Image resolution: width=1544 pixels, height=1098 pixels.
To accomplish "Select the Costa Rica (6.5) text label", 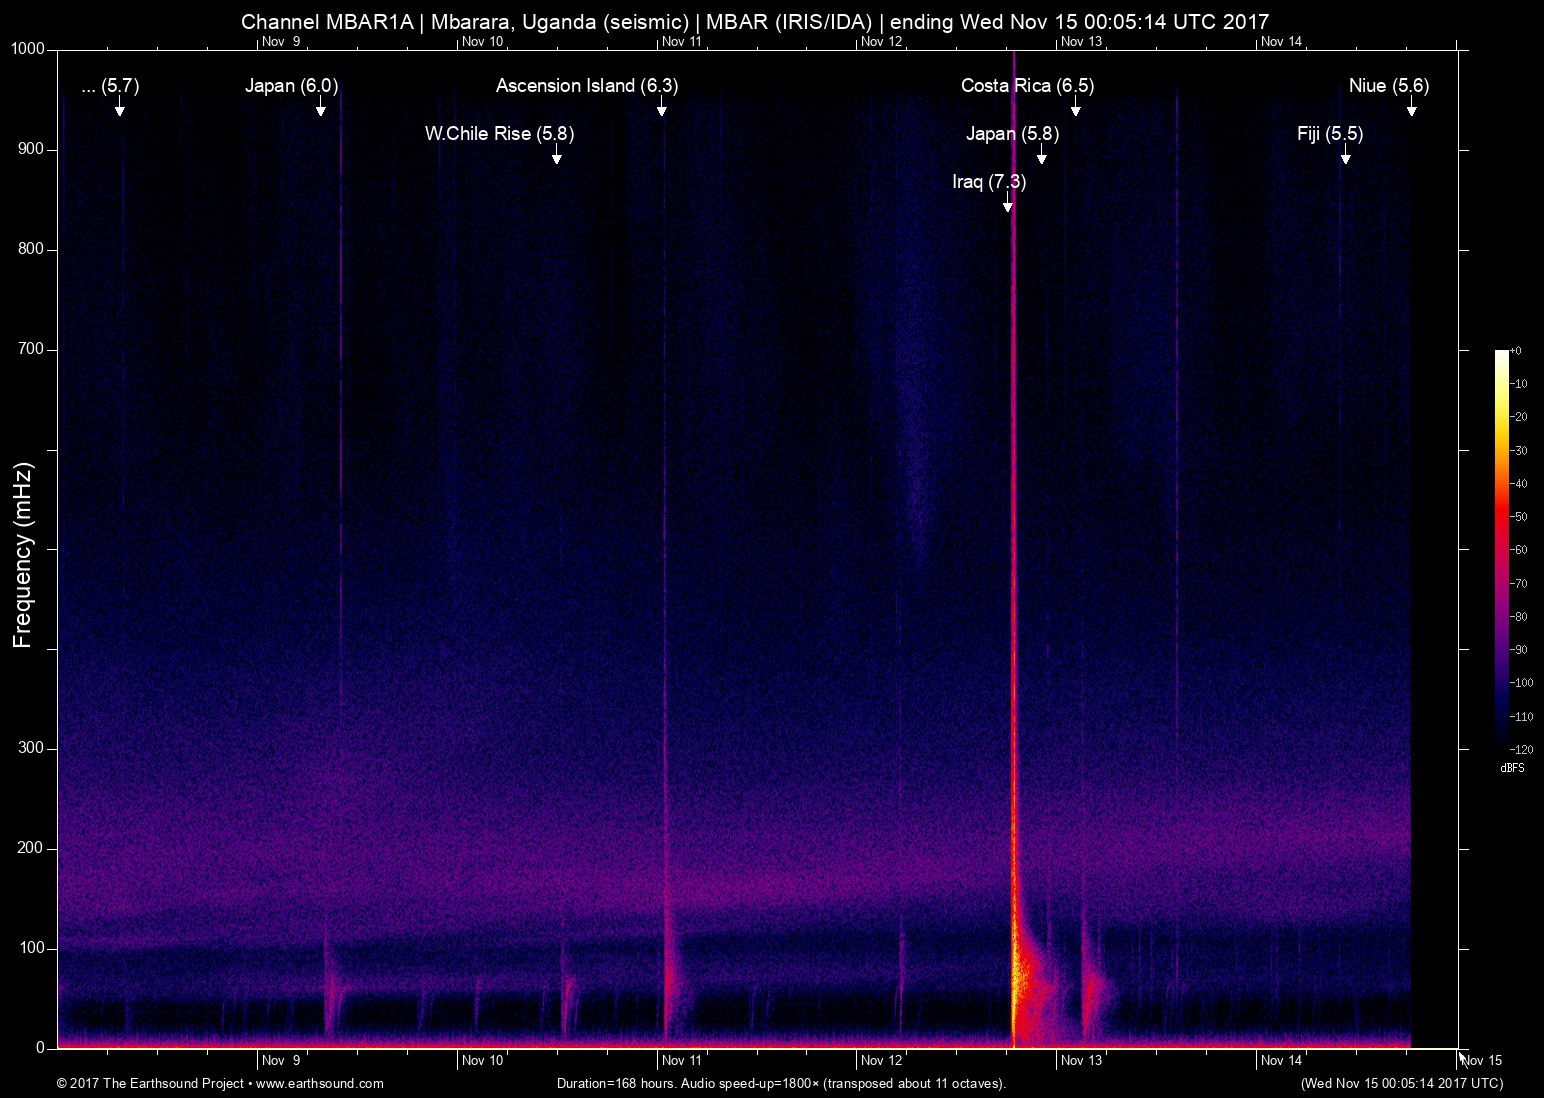I will click(1027, 86).
